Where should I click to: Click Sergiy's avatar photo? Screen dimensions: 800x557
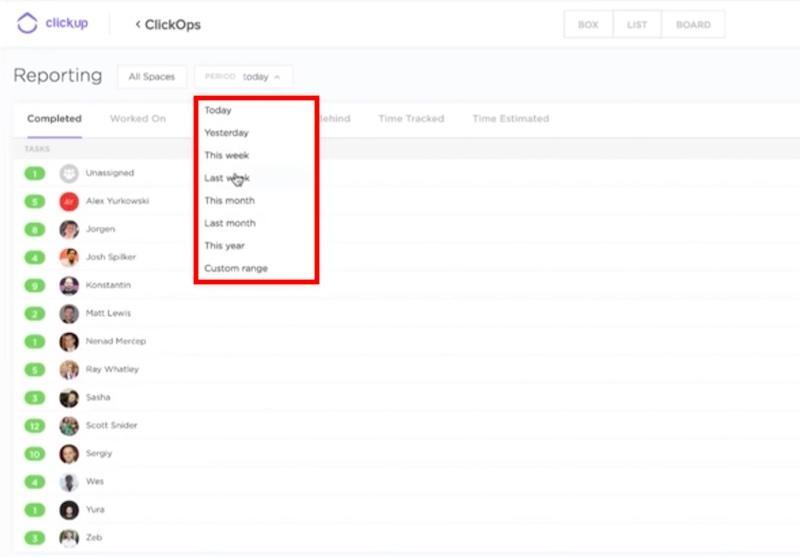coord(69,454)
